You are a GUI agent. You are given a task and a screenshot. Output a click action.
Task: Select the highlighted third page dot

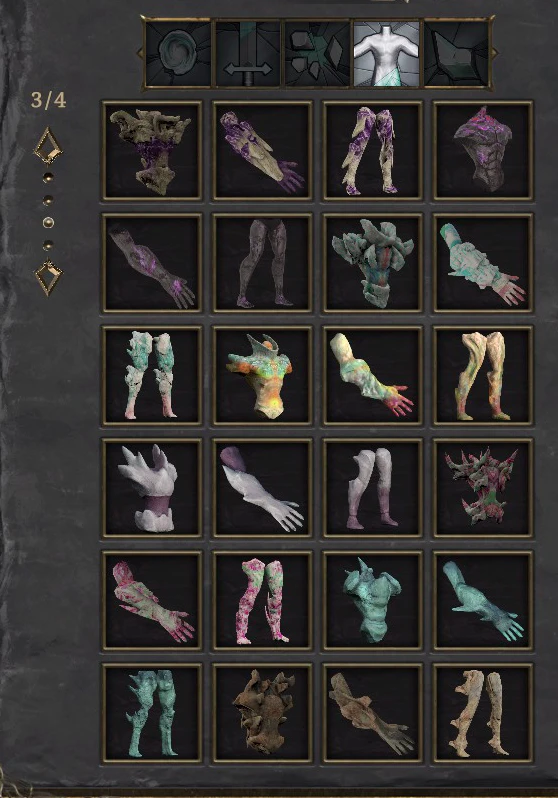pyautogui.click(x=48, y=222)
